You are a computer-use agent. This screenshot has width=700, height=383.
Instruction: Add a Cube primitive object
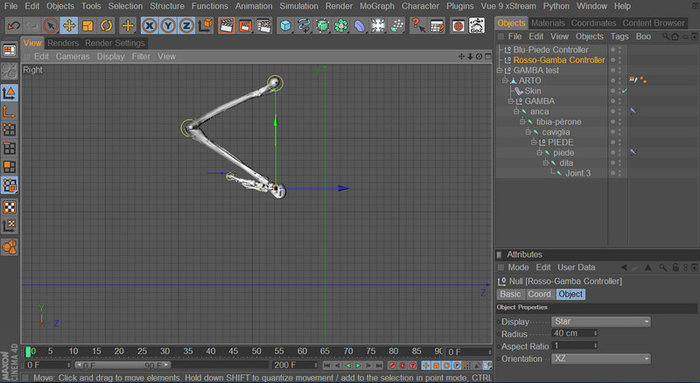(x=286, y=25)
